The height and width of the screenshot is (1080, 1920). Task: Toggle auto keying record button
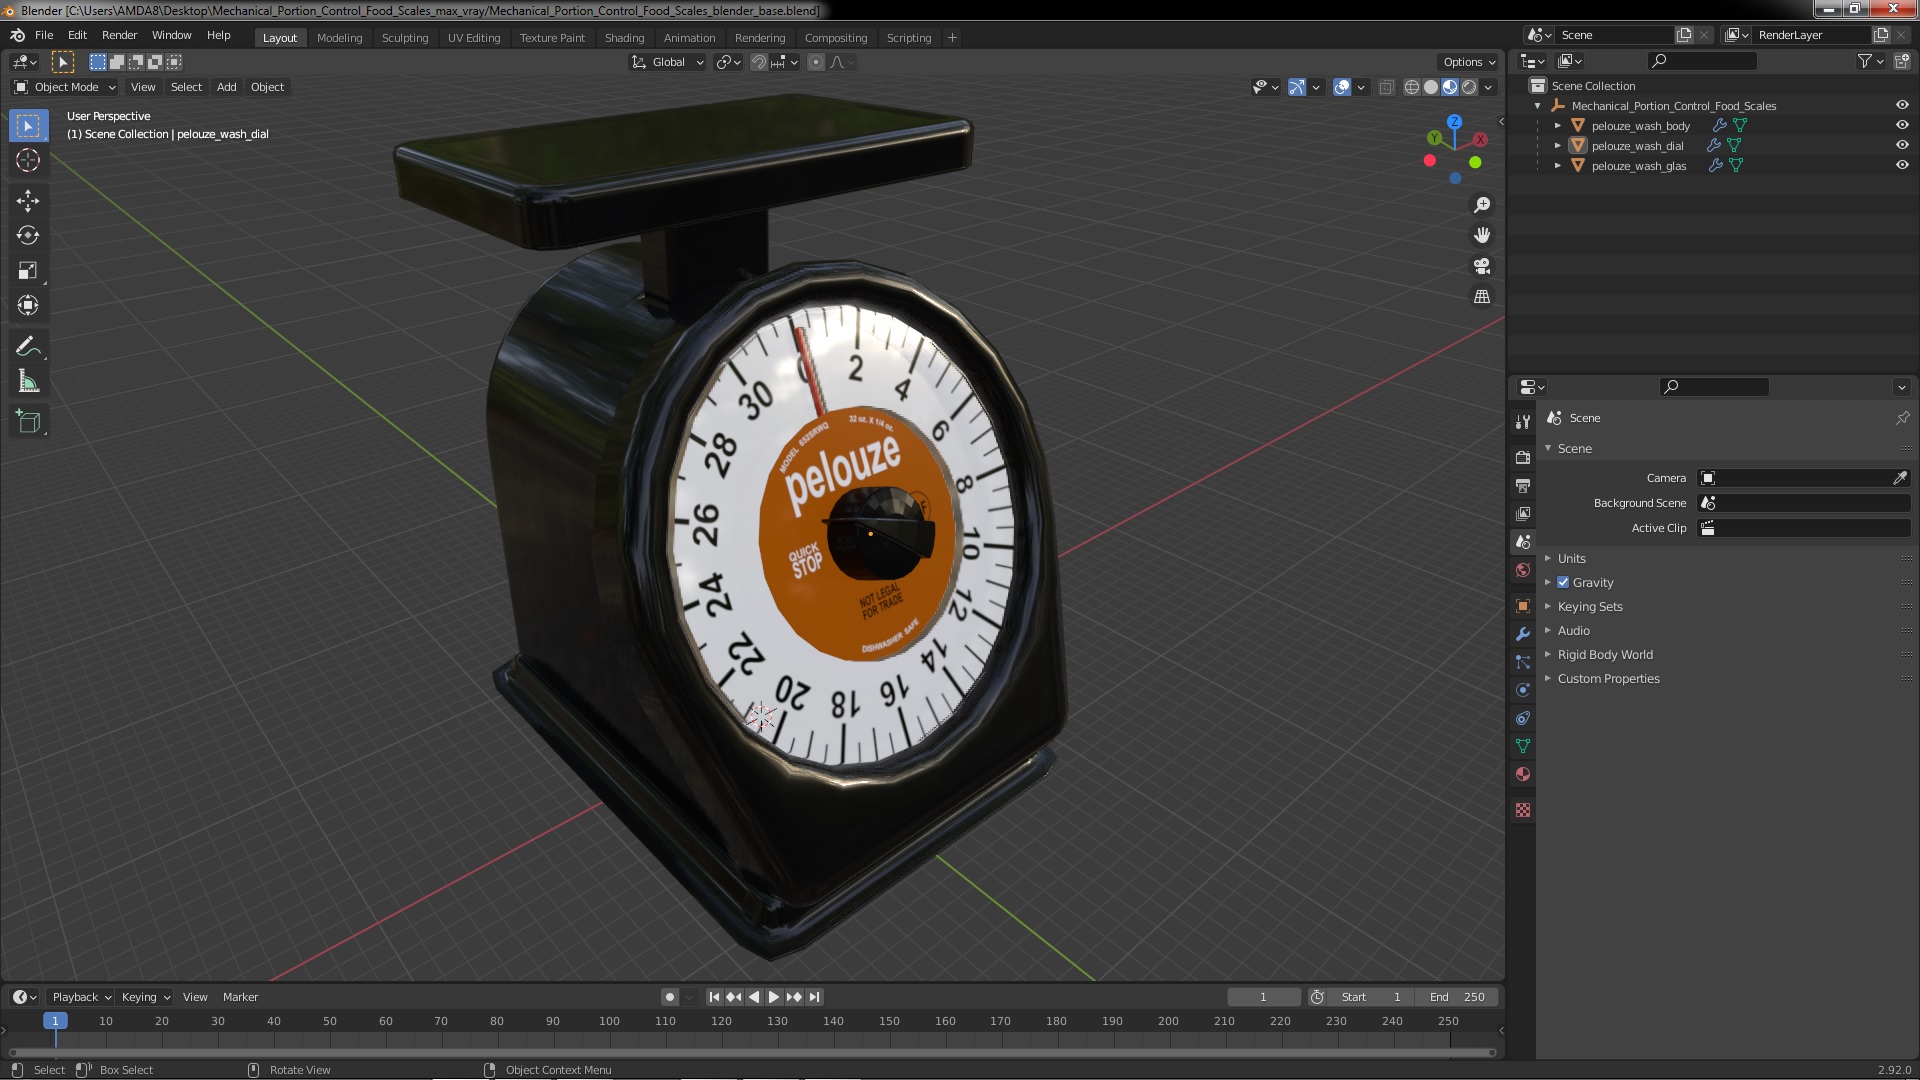[x=670, y=997]
